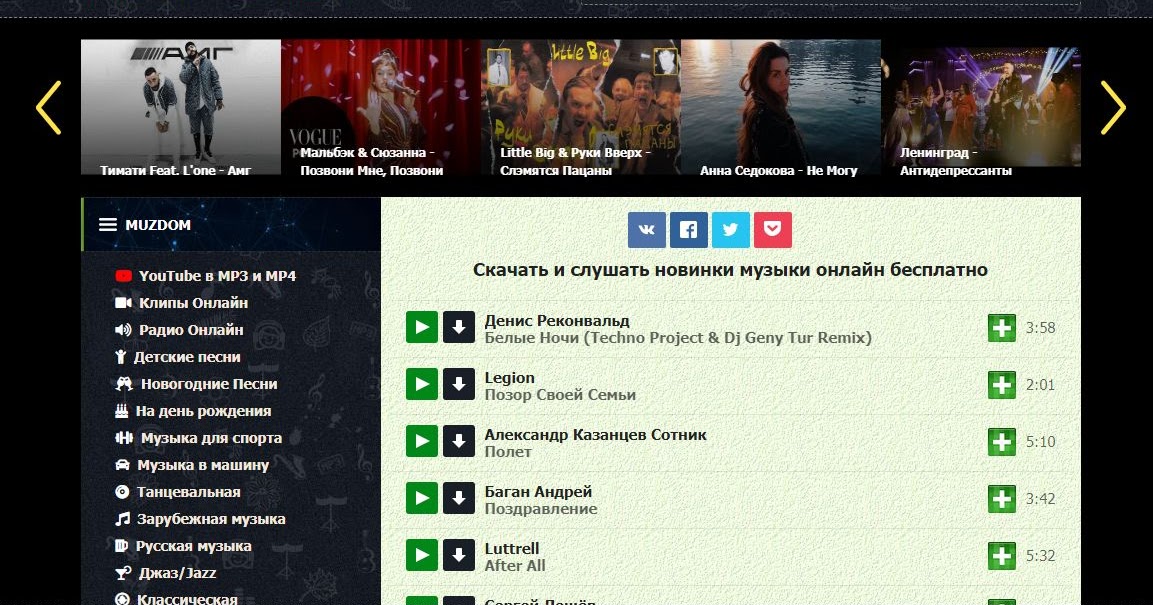This screenshot has width=1153, height=605.
Task: Go to На день рождения category
Action: pyautogui.click(x=193, y=411)
